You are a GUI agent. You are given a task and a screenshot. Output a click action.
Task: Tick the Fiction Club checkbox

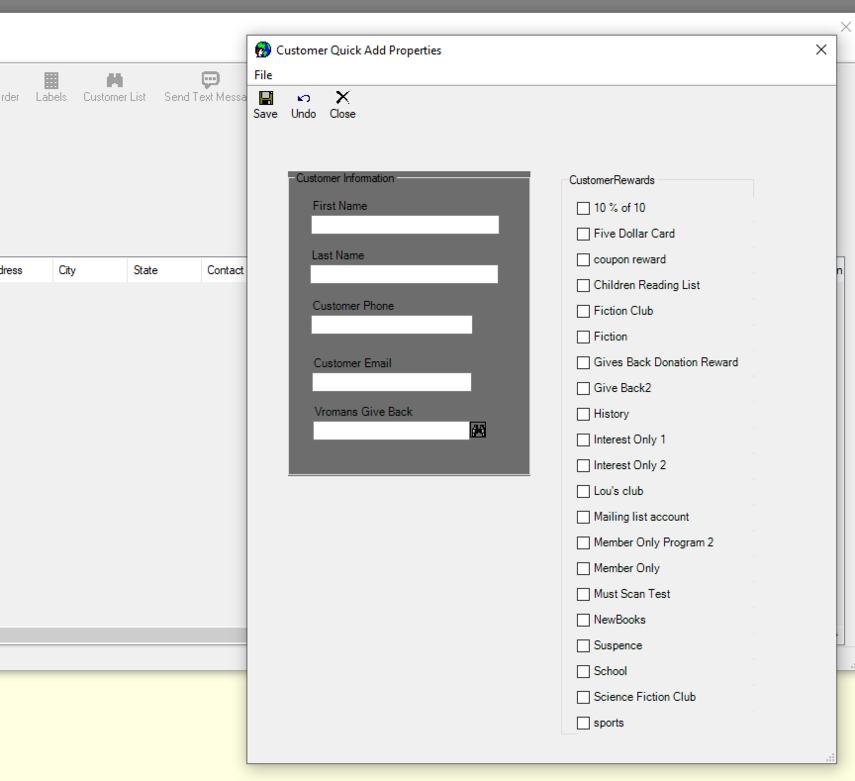click(x=583, y=311)
